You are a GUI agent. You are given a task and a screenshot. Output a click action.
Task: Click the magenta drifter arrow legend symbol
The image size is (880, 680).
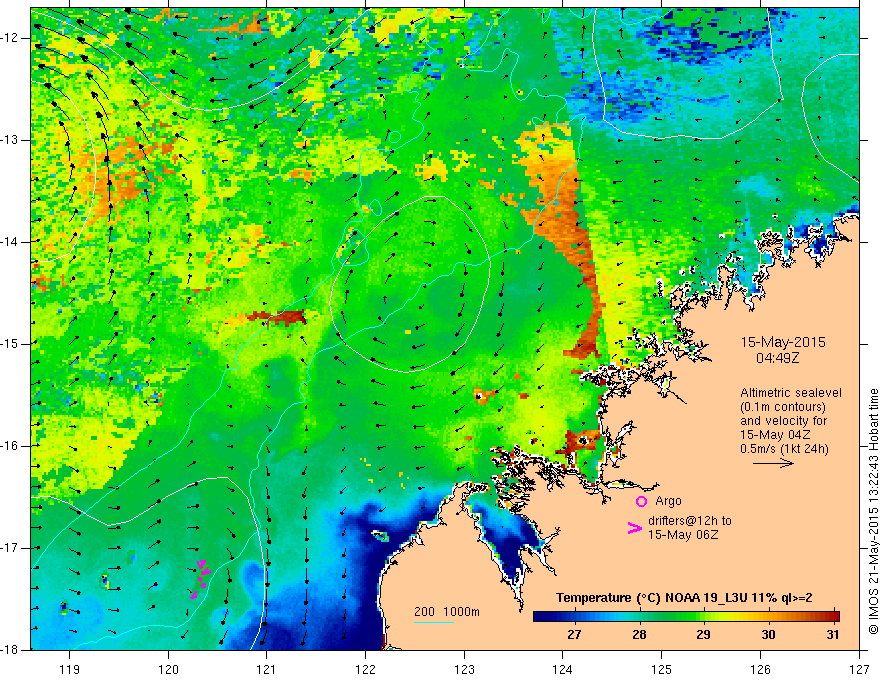634,528
